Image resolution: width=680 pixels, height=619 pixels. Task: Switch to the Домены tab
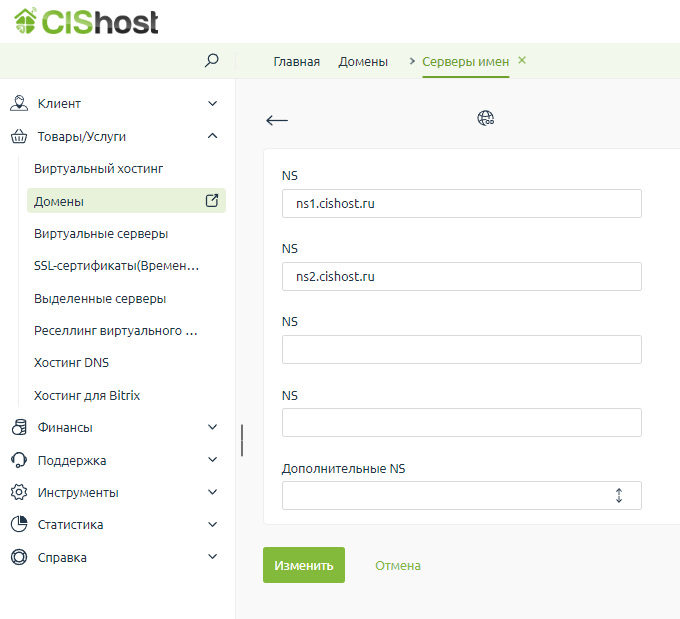(363, 62)
